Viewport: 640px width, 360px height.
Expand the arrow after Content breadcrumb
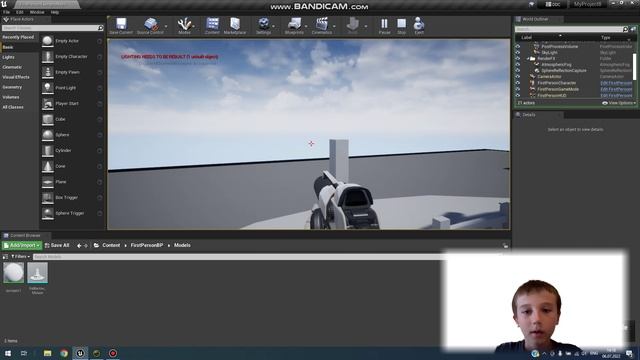[x=125, y=246]
